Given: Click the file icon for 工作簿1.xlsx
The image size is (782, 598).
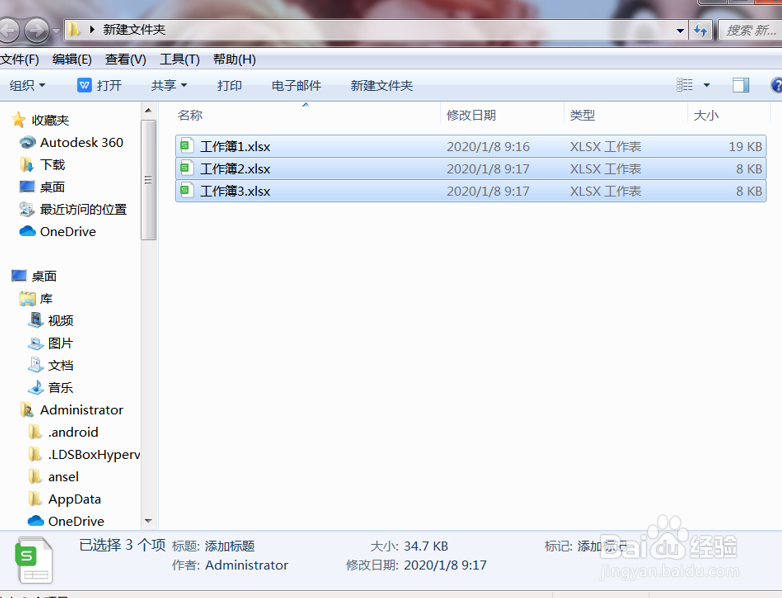Looking at the screenshot, I should [187, 146].
